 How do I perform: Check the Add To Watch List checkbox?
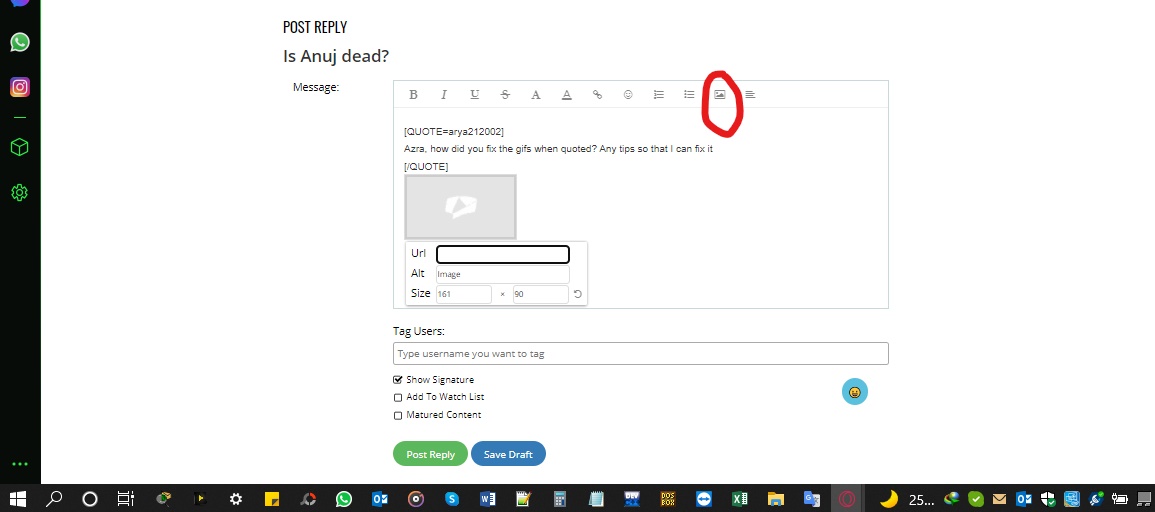click(x=398, y=398)
